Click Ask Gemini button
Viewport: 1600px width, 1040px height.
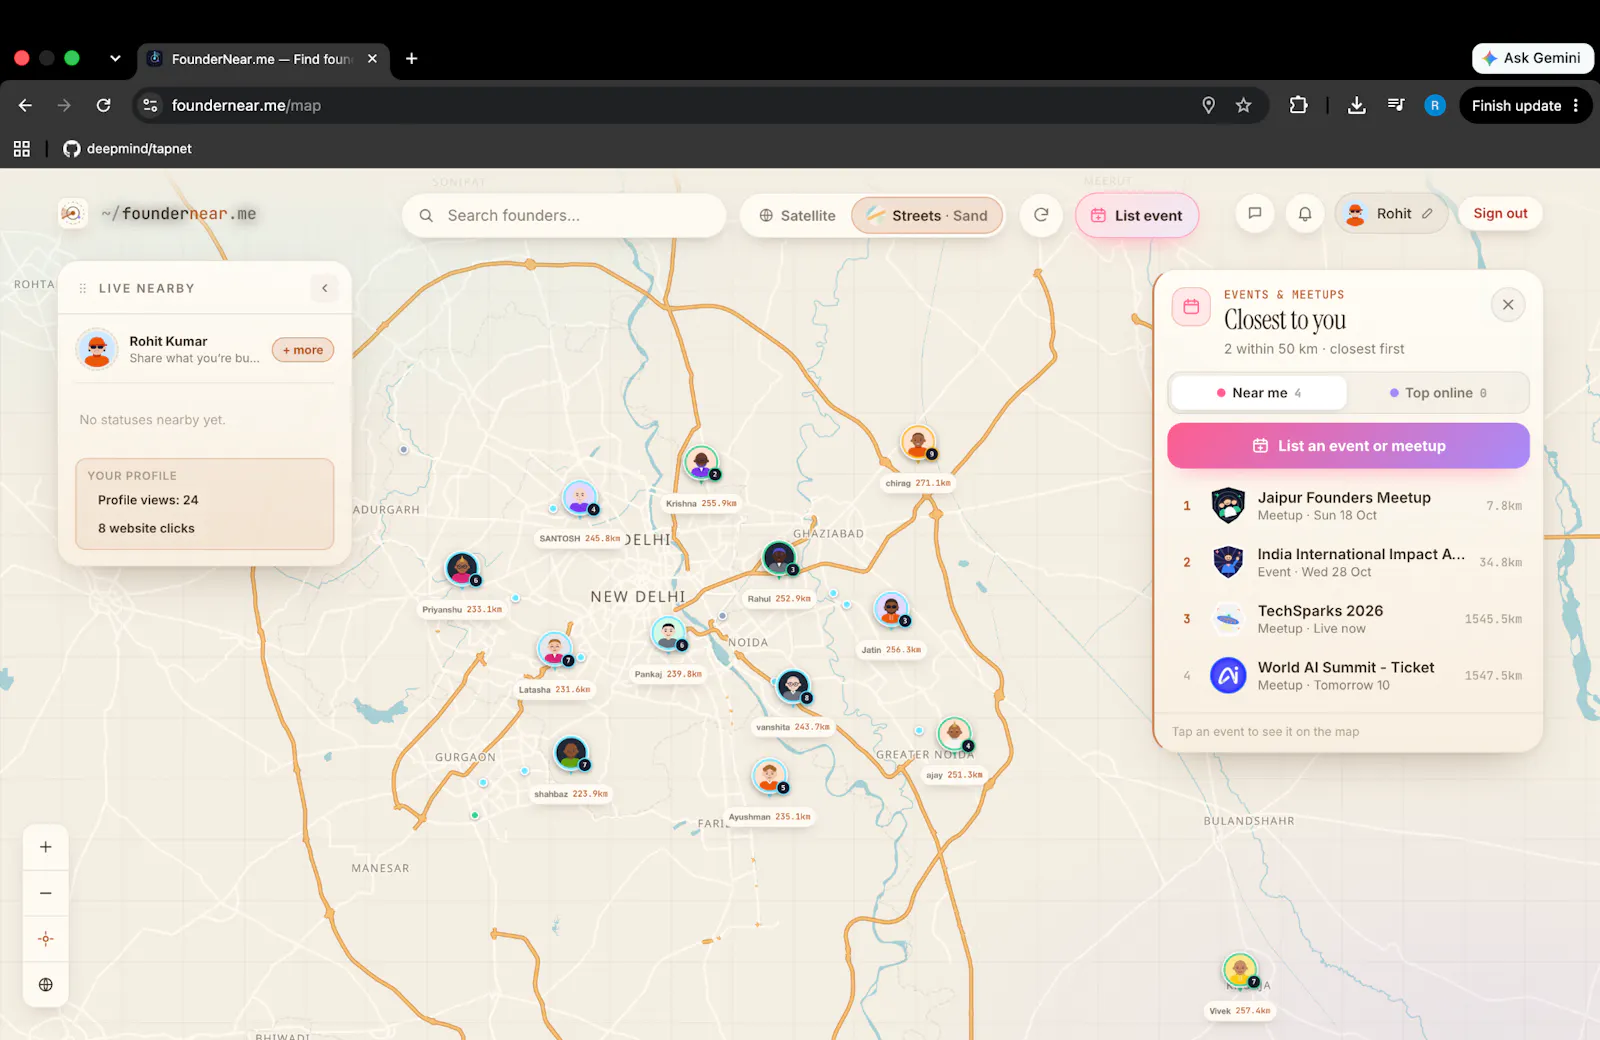1532,58
